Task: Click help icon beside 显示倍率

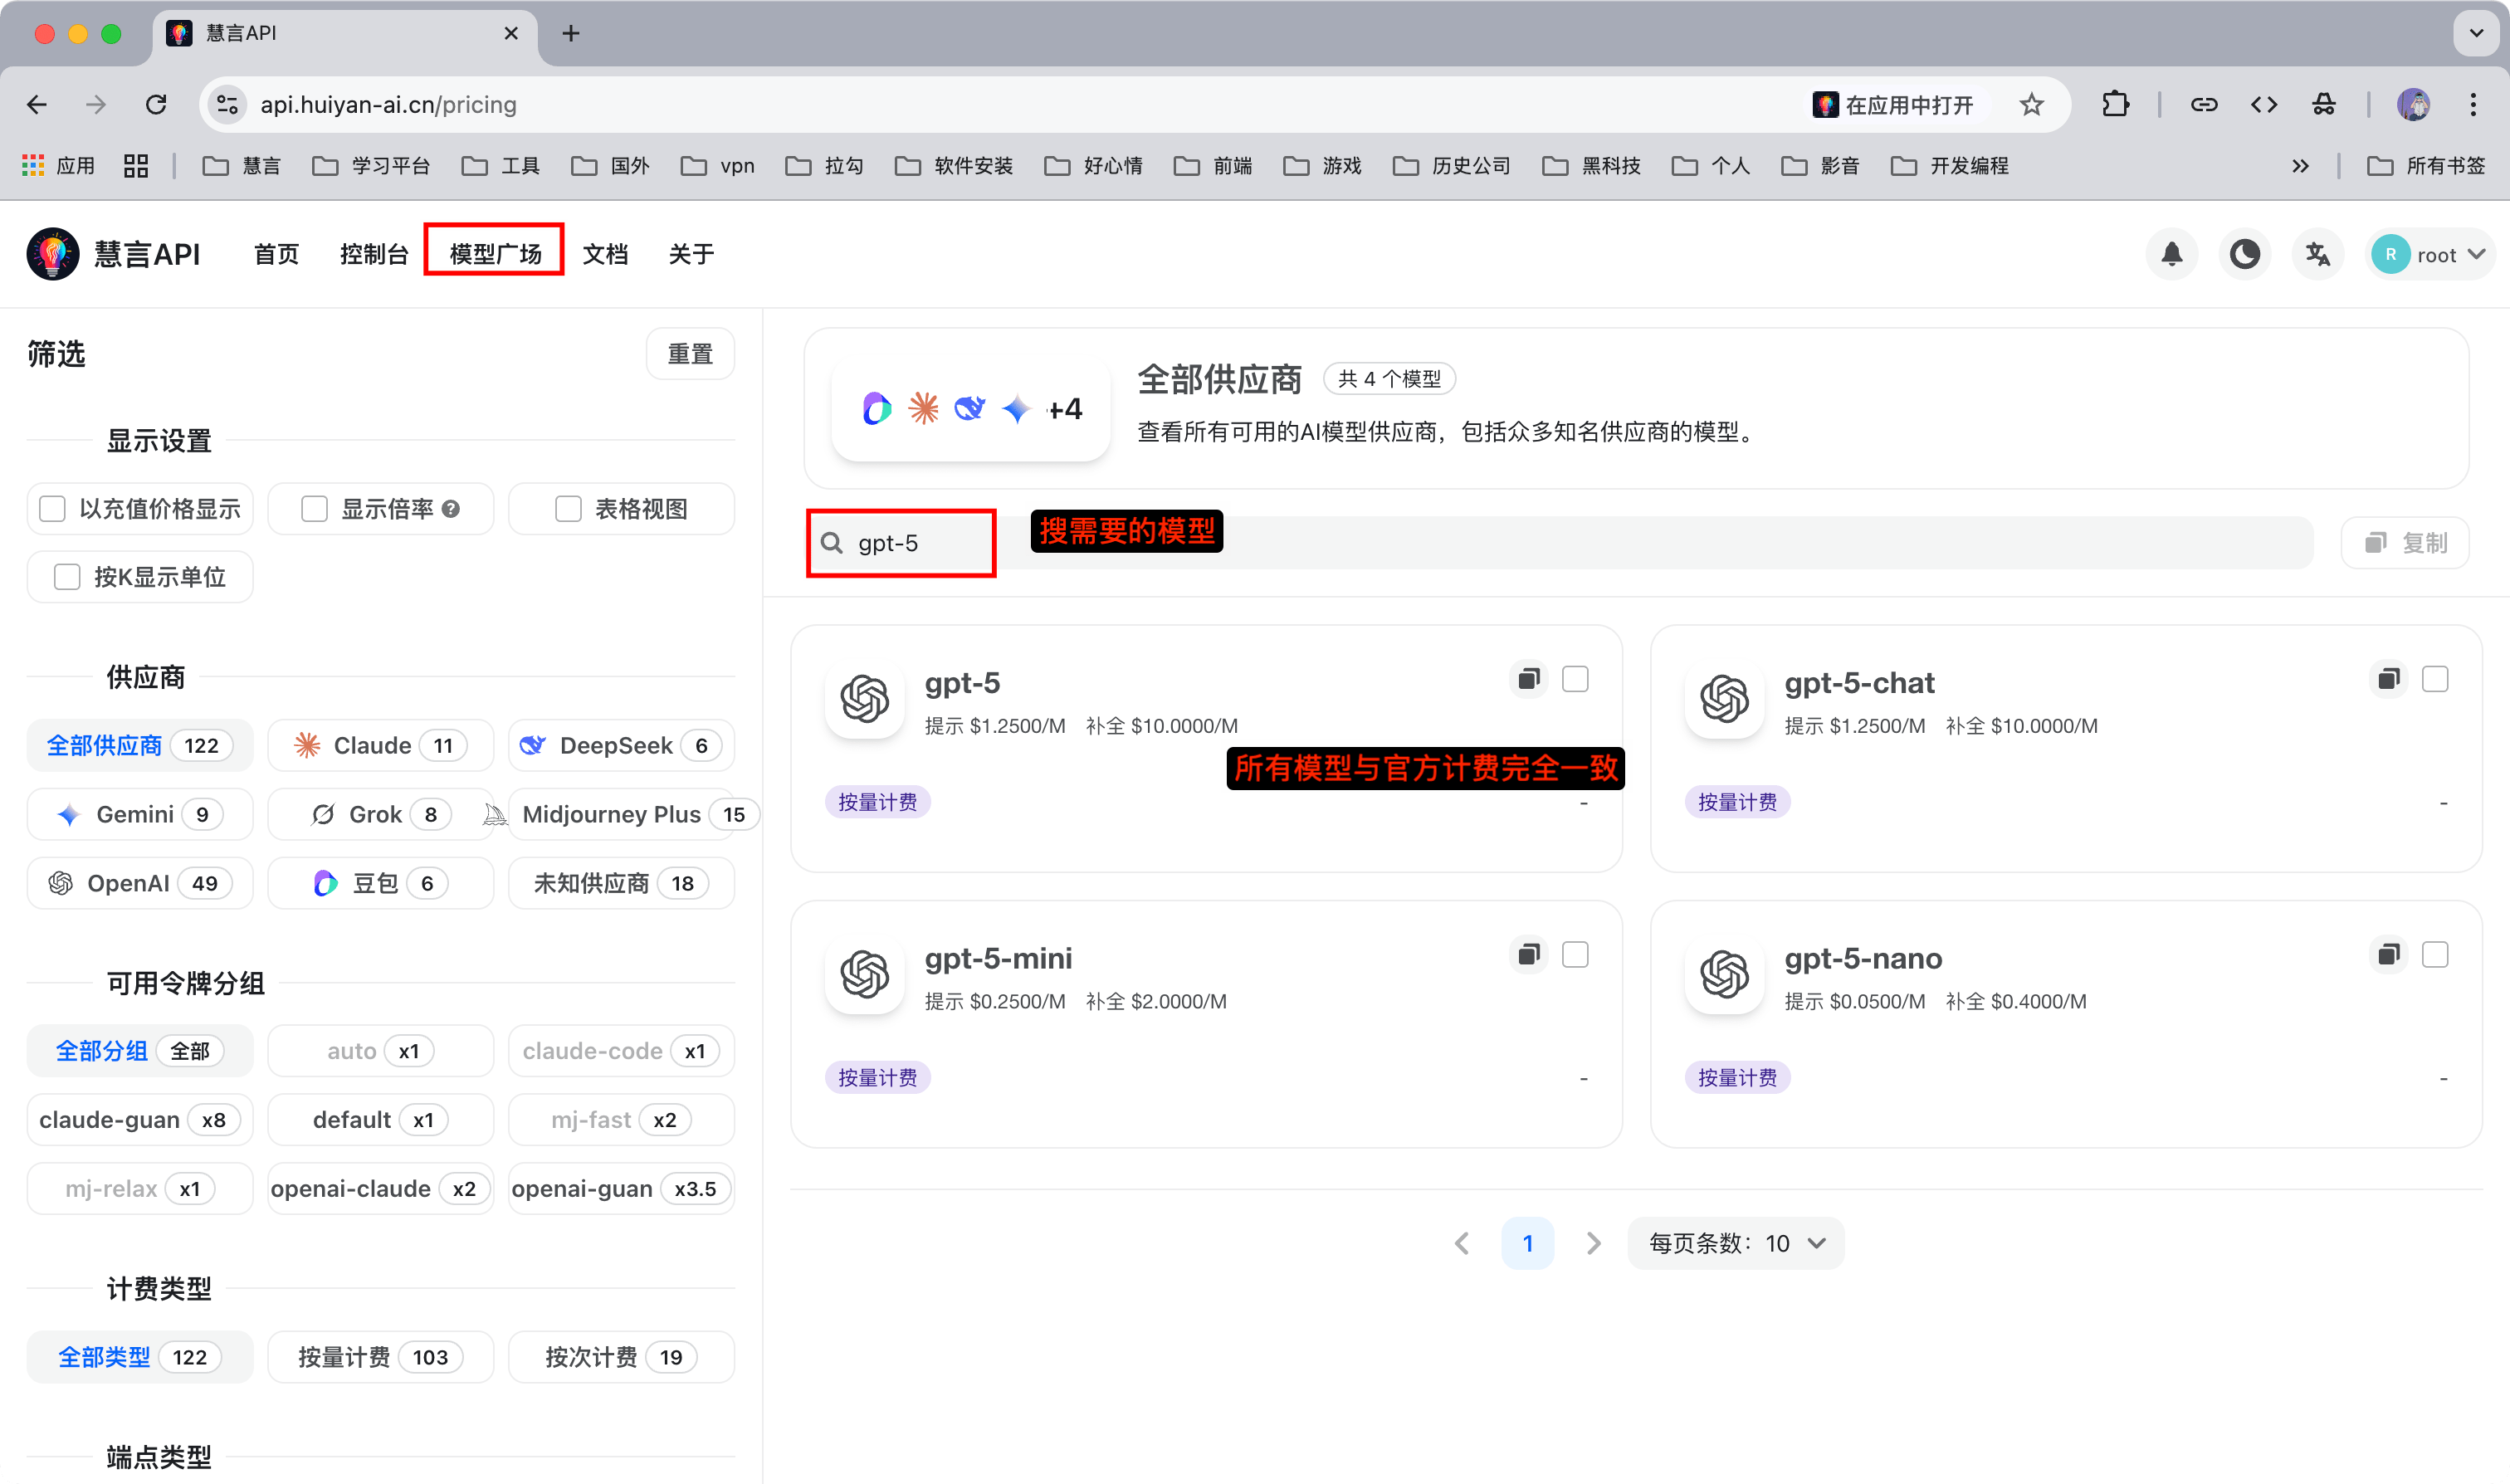Action: (x=451, y=509)
